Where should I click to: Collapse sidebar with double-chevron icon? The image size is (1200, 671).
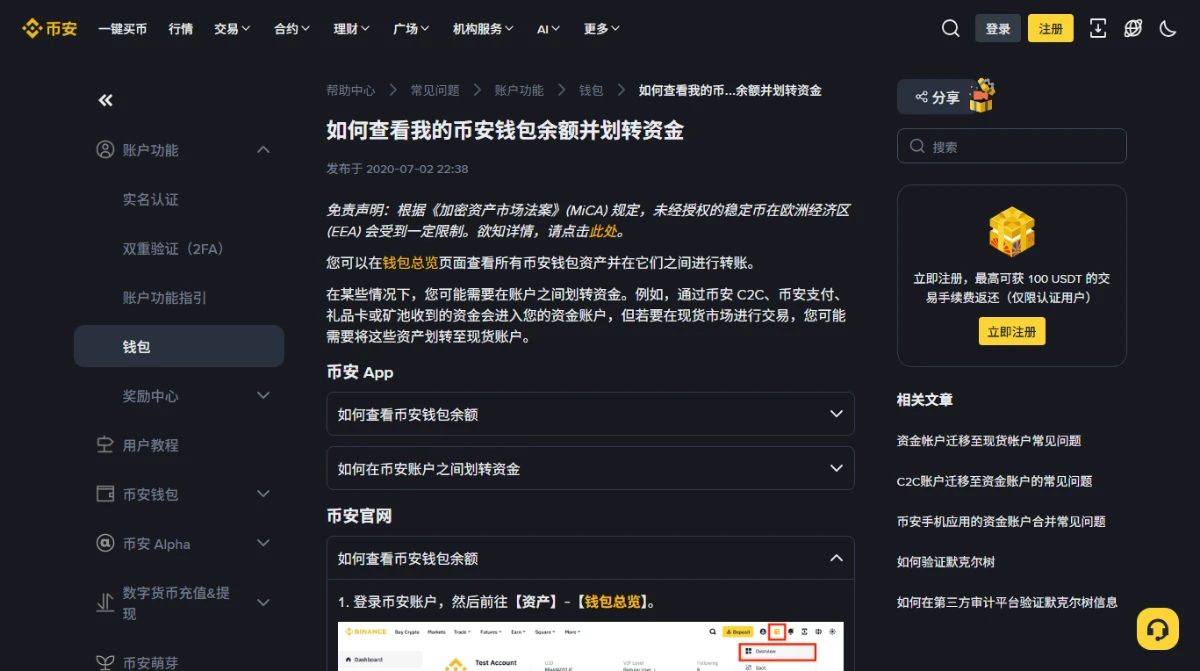click(x=106, y=100)
